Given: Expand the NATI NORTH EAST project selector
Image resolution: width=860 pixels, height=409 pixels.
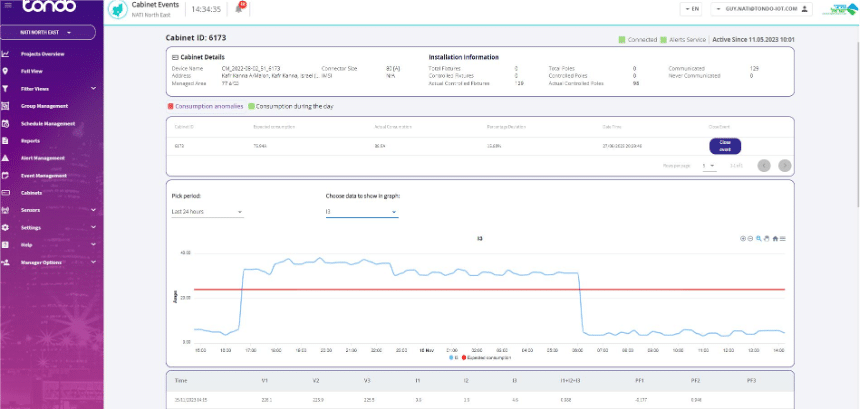Looking at the screenshot, I should [x=50, y=33].
